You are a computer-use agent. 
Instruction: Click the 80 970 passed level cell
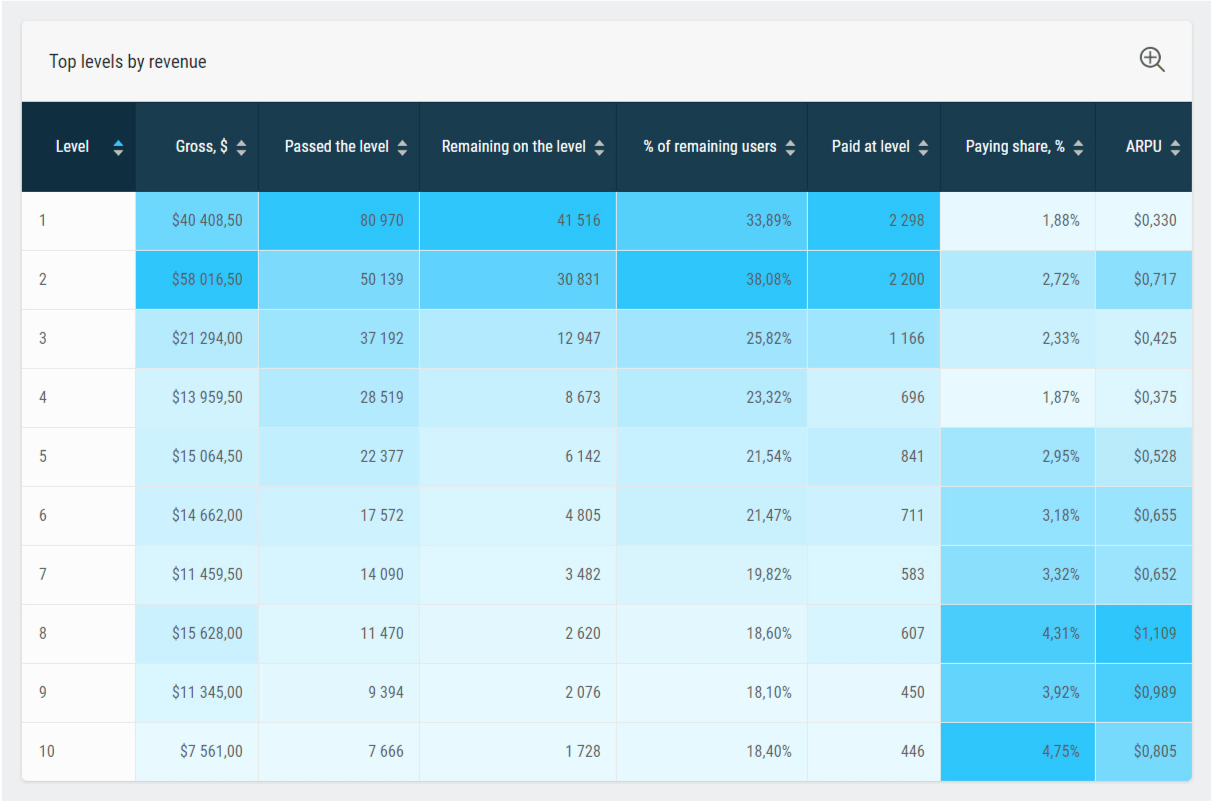tap(382, 220)
